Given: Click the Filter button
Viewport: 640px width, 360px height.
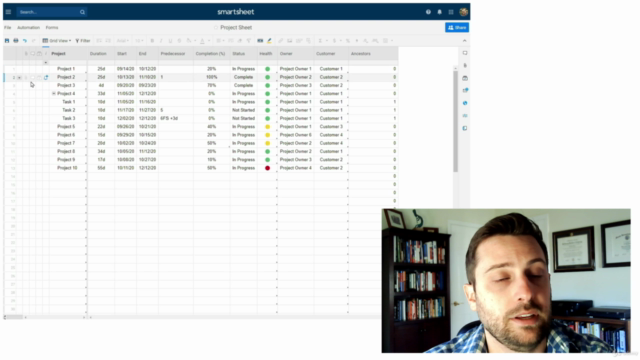Looking at the screenshot, I should click(83, 40).
